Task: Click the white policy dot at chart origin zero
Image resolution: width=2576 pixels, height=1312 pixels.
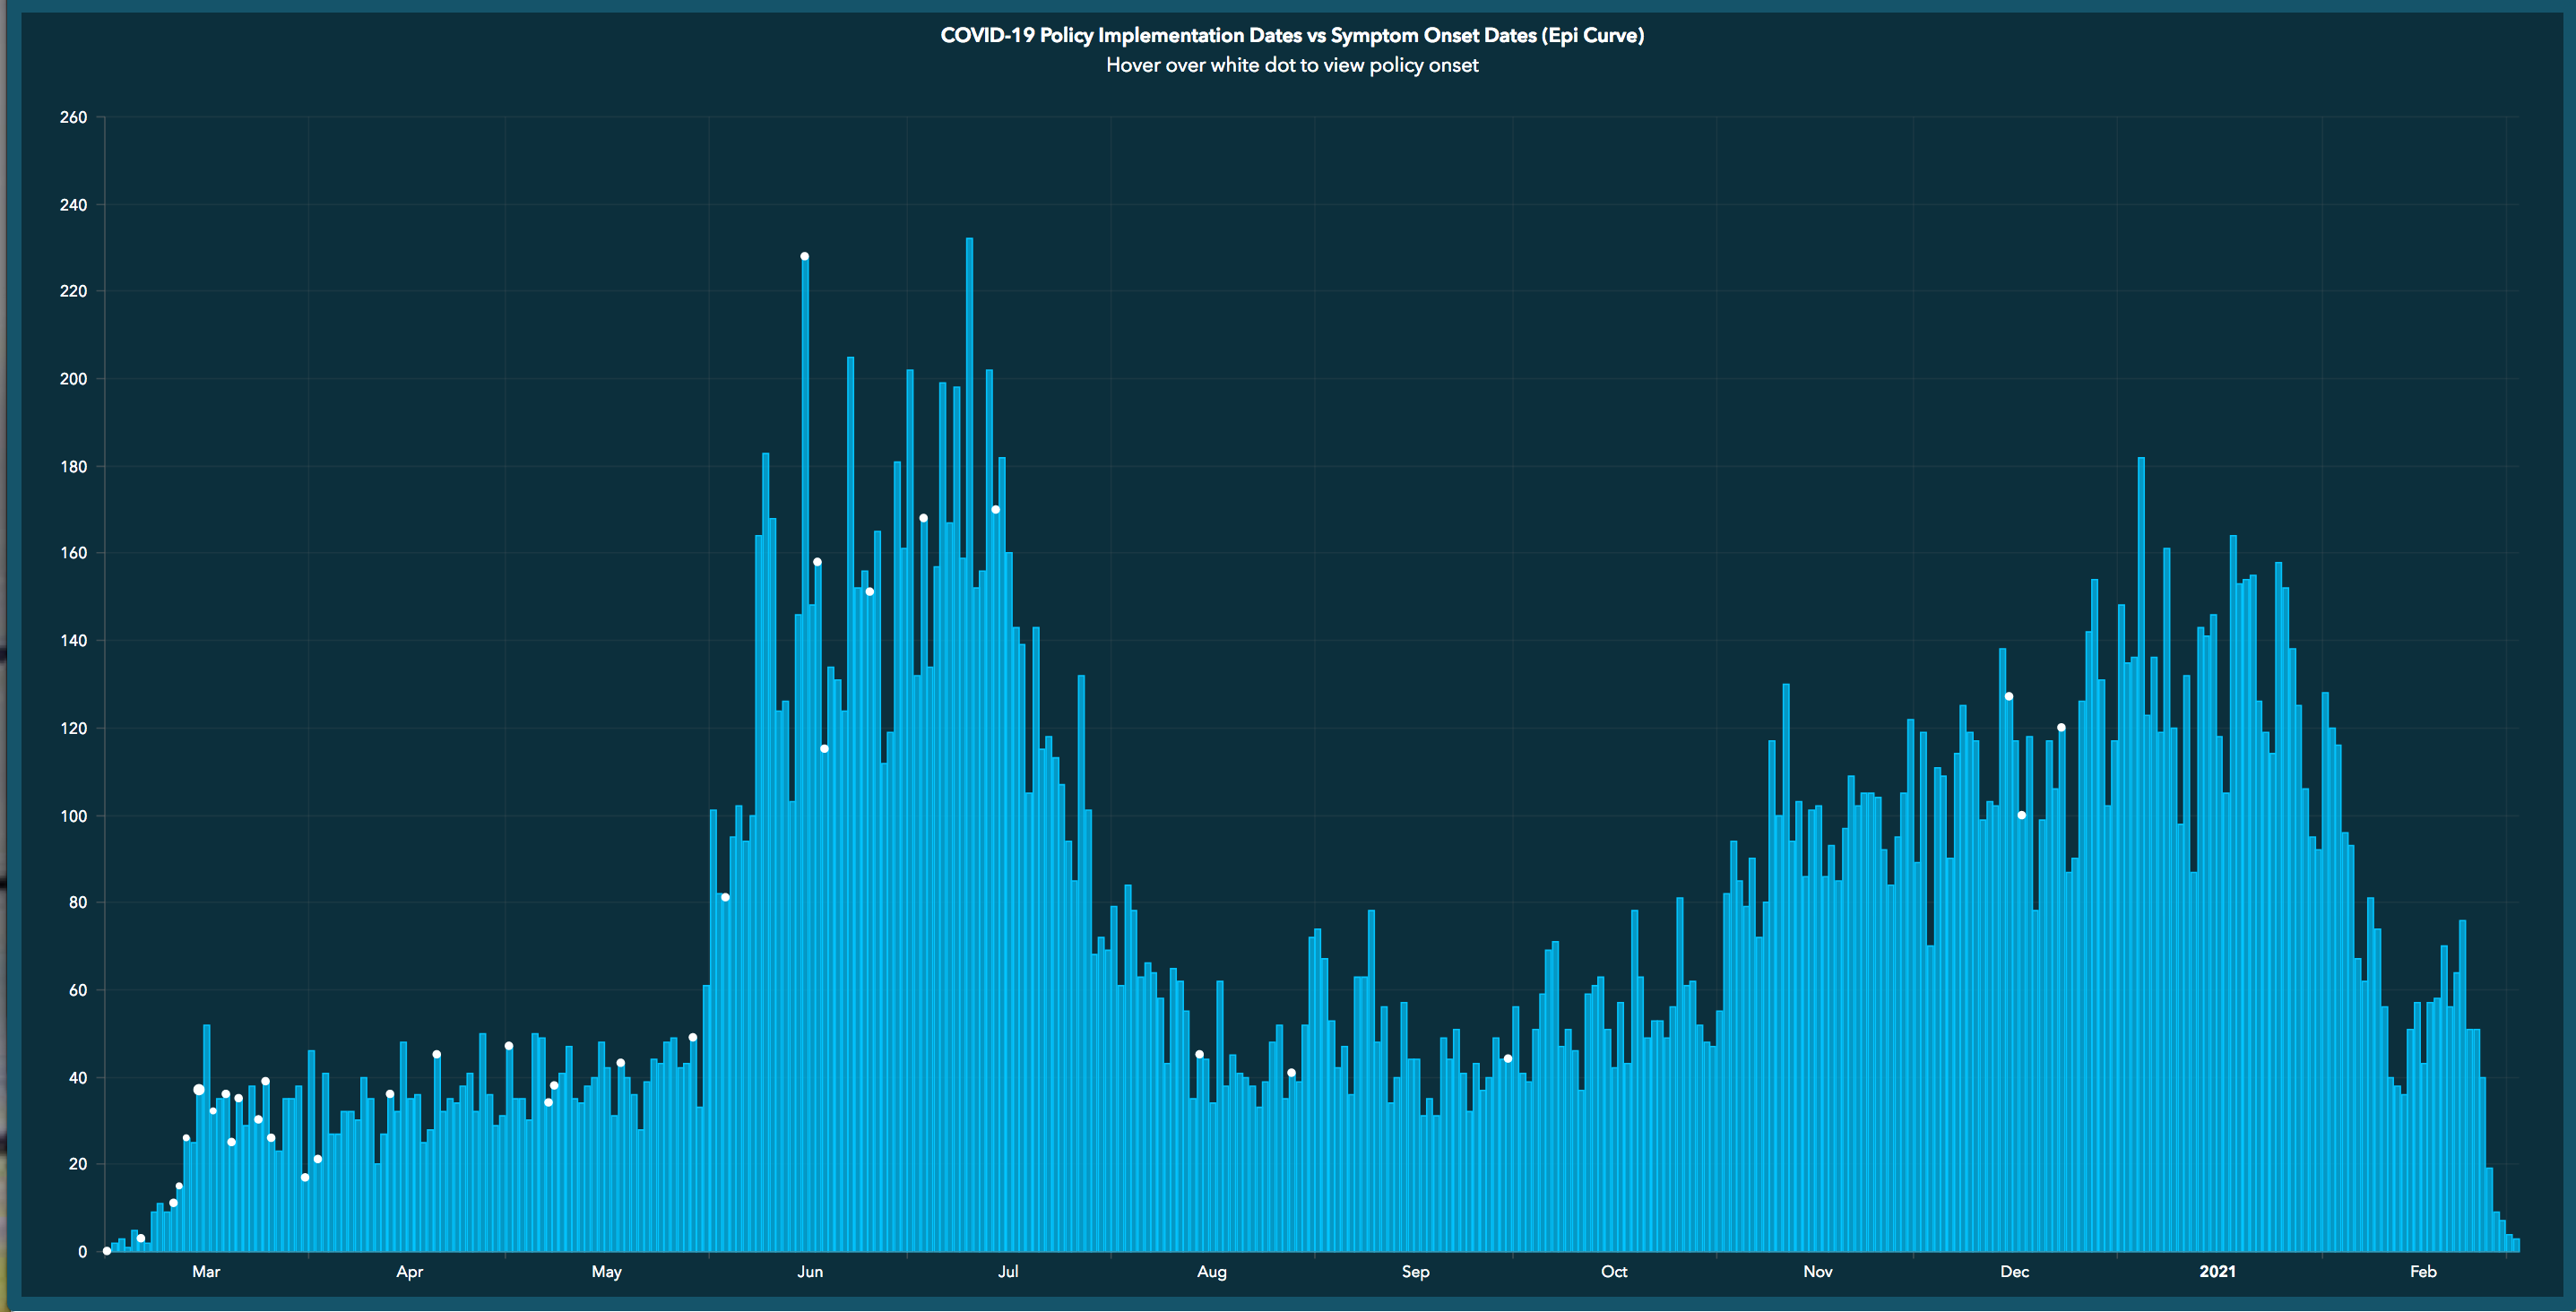Action: (107, 1251)
